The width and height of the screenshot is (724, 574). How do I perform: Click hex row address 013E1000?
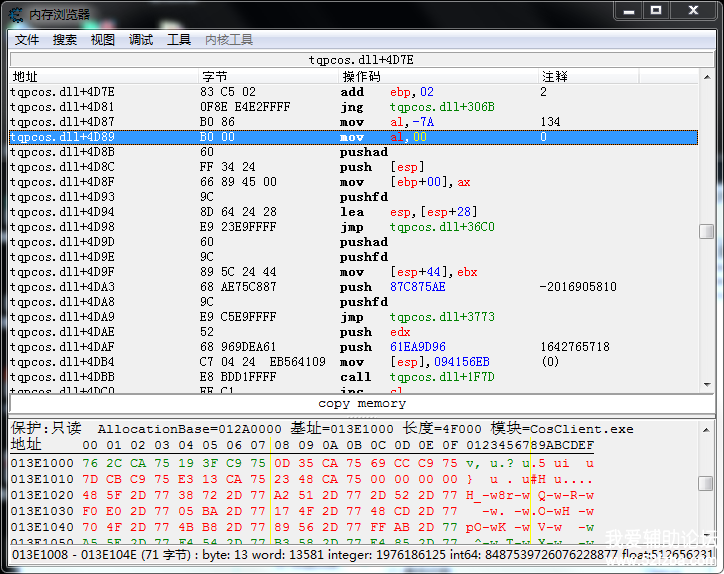tap(42, 463)
